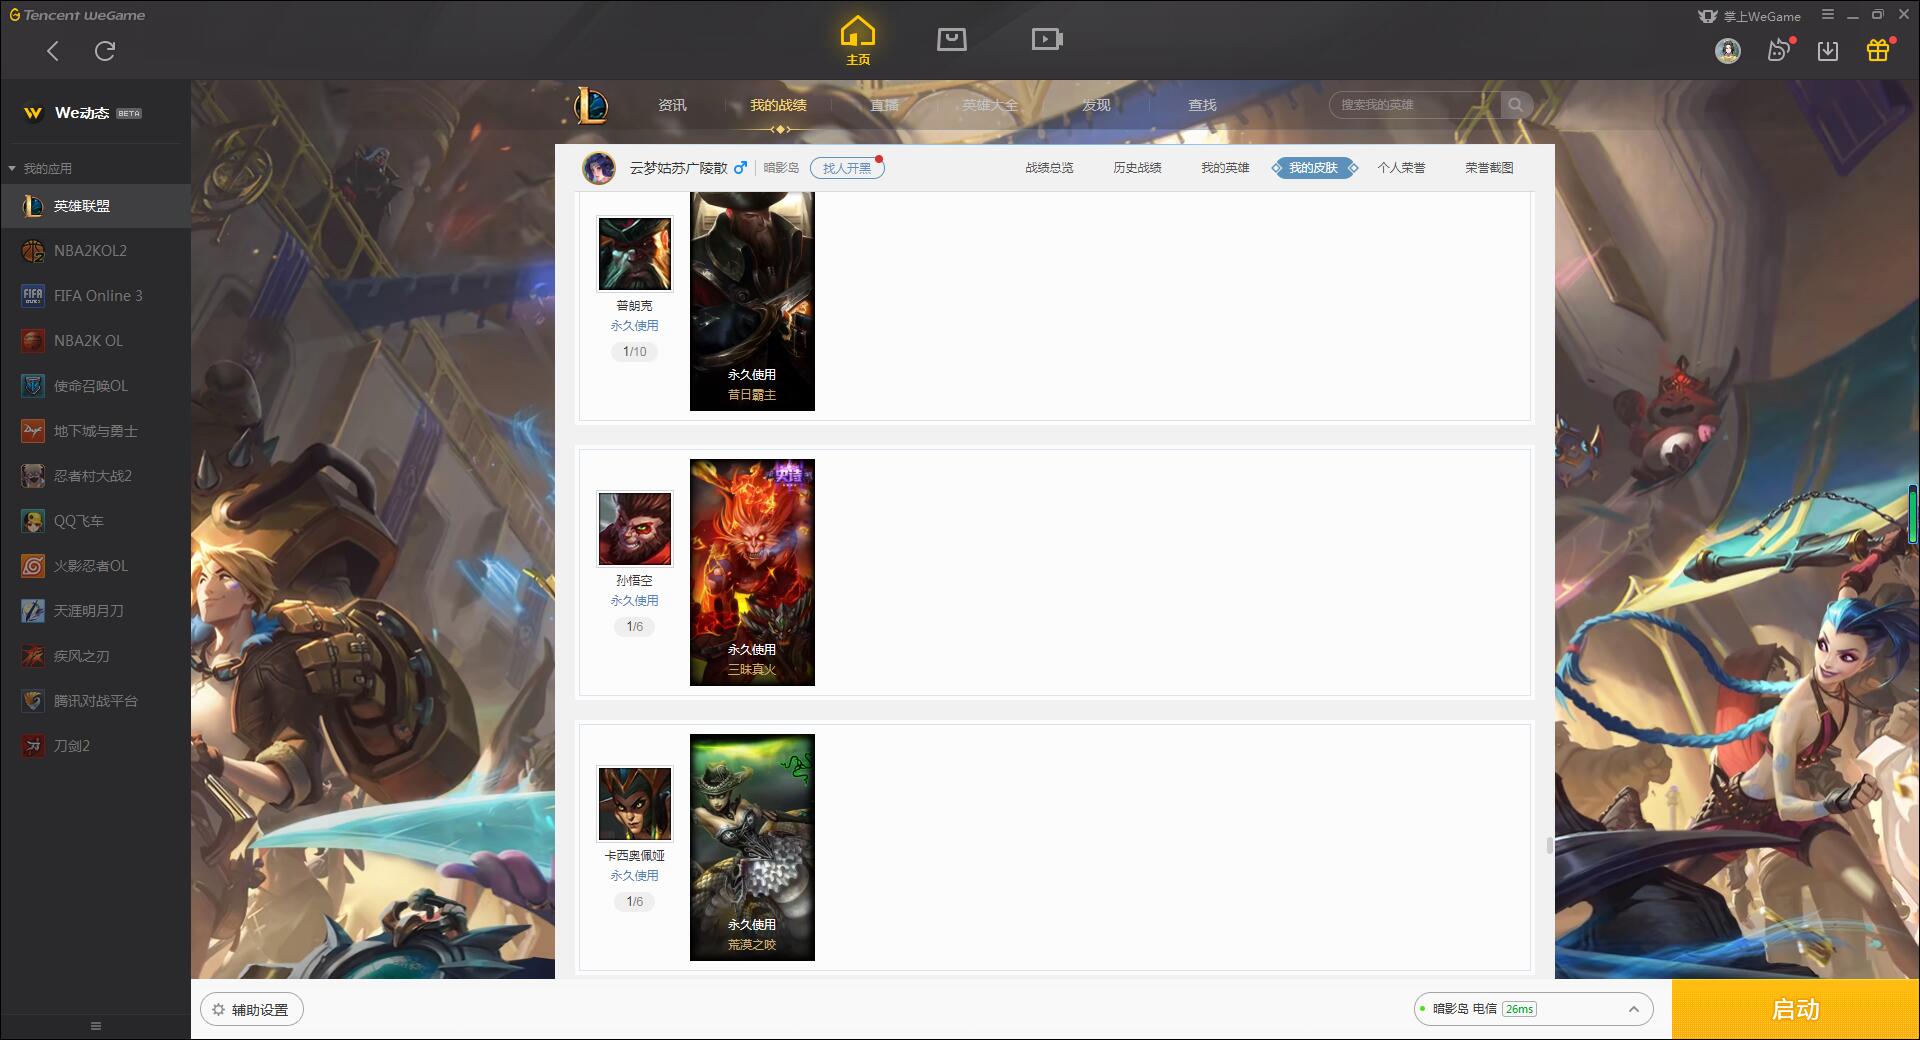Click 永久使用 under 普朗克
Viewport: 1920px width, 1040px height.
635,326
